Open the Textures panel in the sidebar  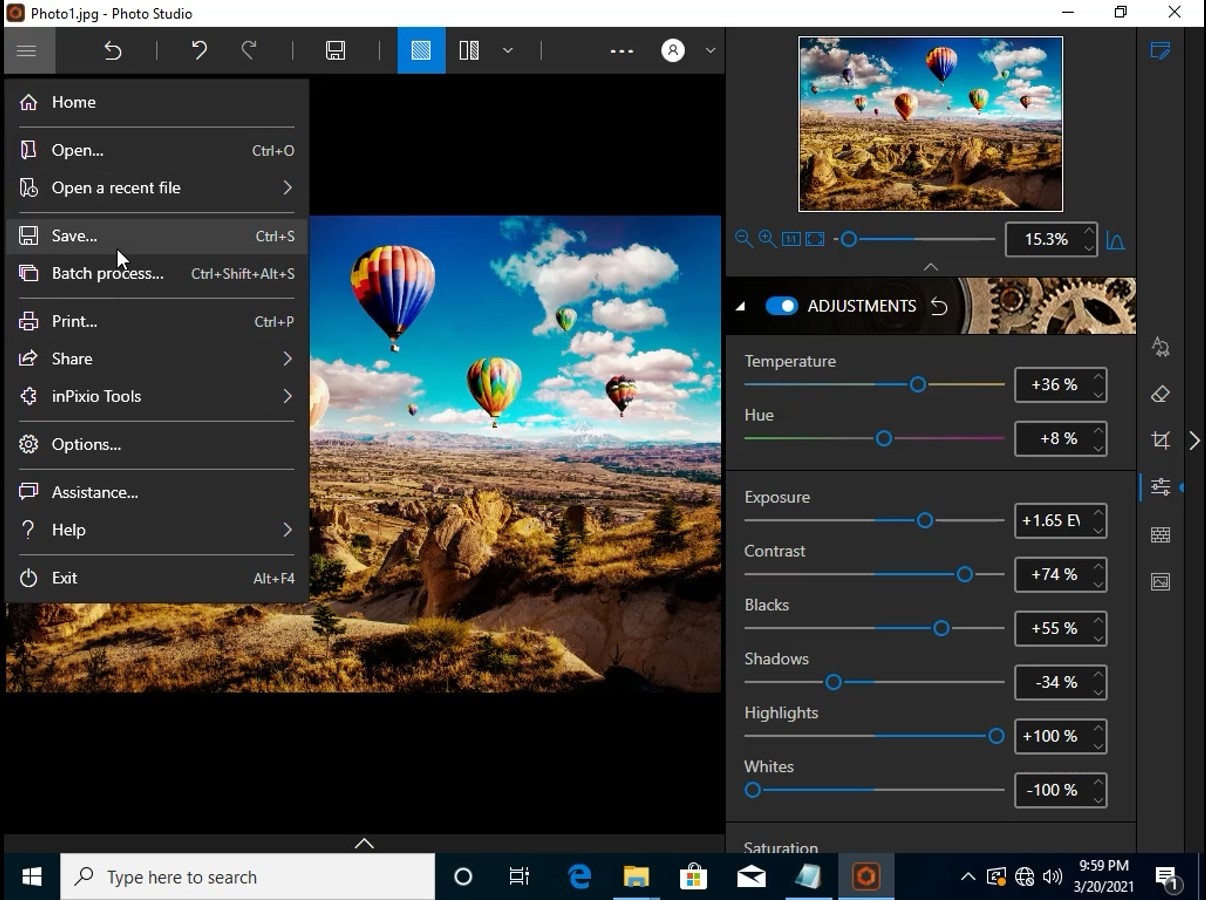[1160, 535]
